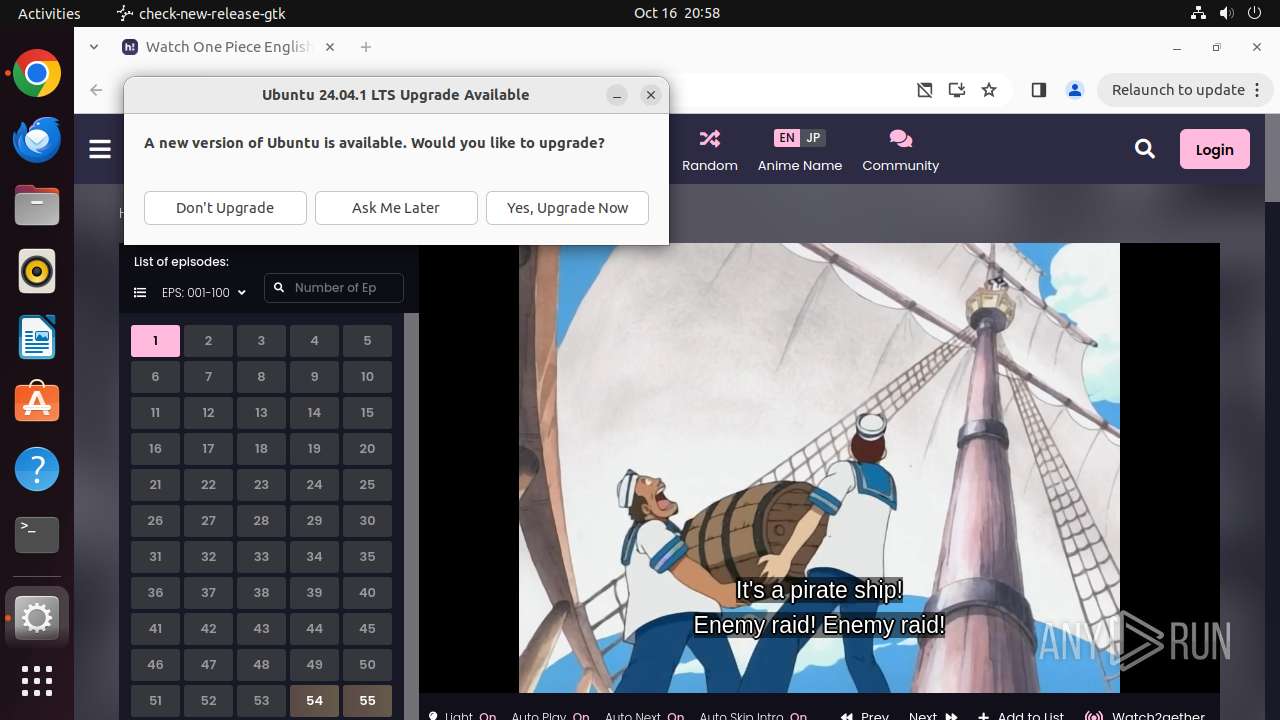The image size is (1280, 720).
Task: Click the video player frame
Action: tap(819, 468)
